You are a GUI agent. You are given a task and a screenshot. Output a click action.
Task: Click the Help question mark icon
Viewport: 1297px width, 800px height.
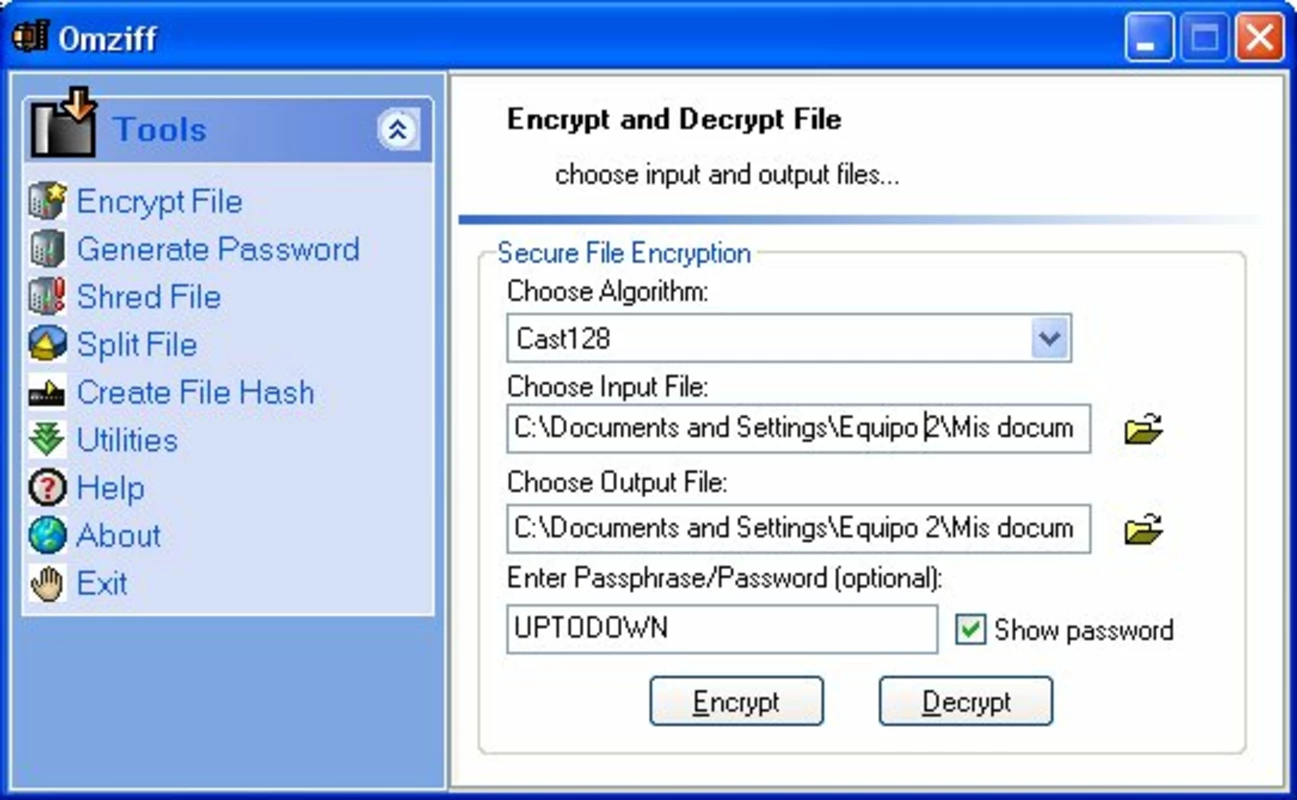[47, 488]
